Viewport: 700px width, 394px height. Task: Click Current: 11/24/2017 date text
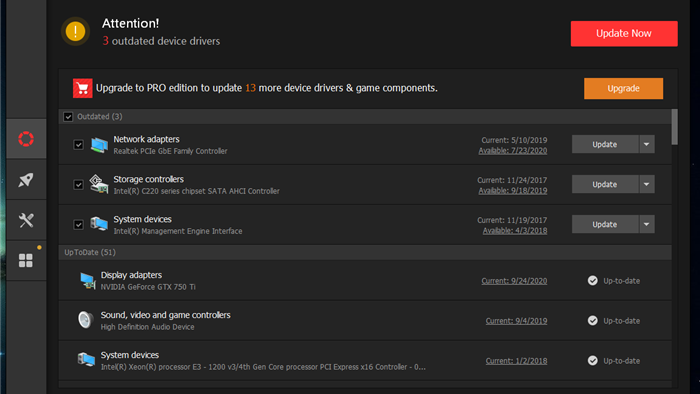point(512,180)
